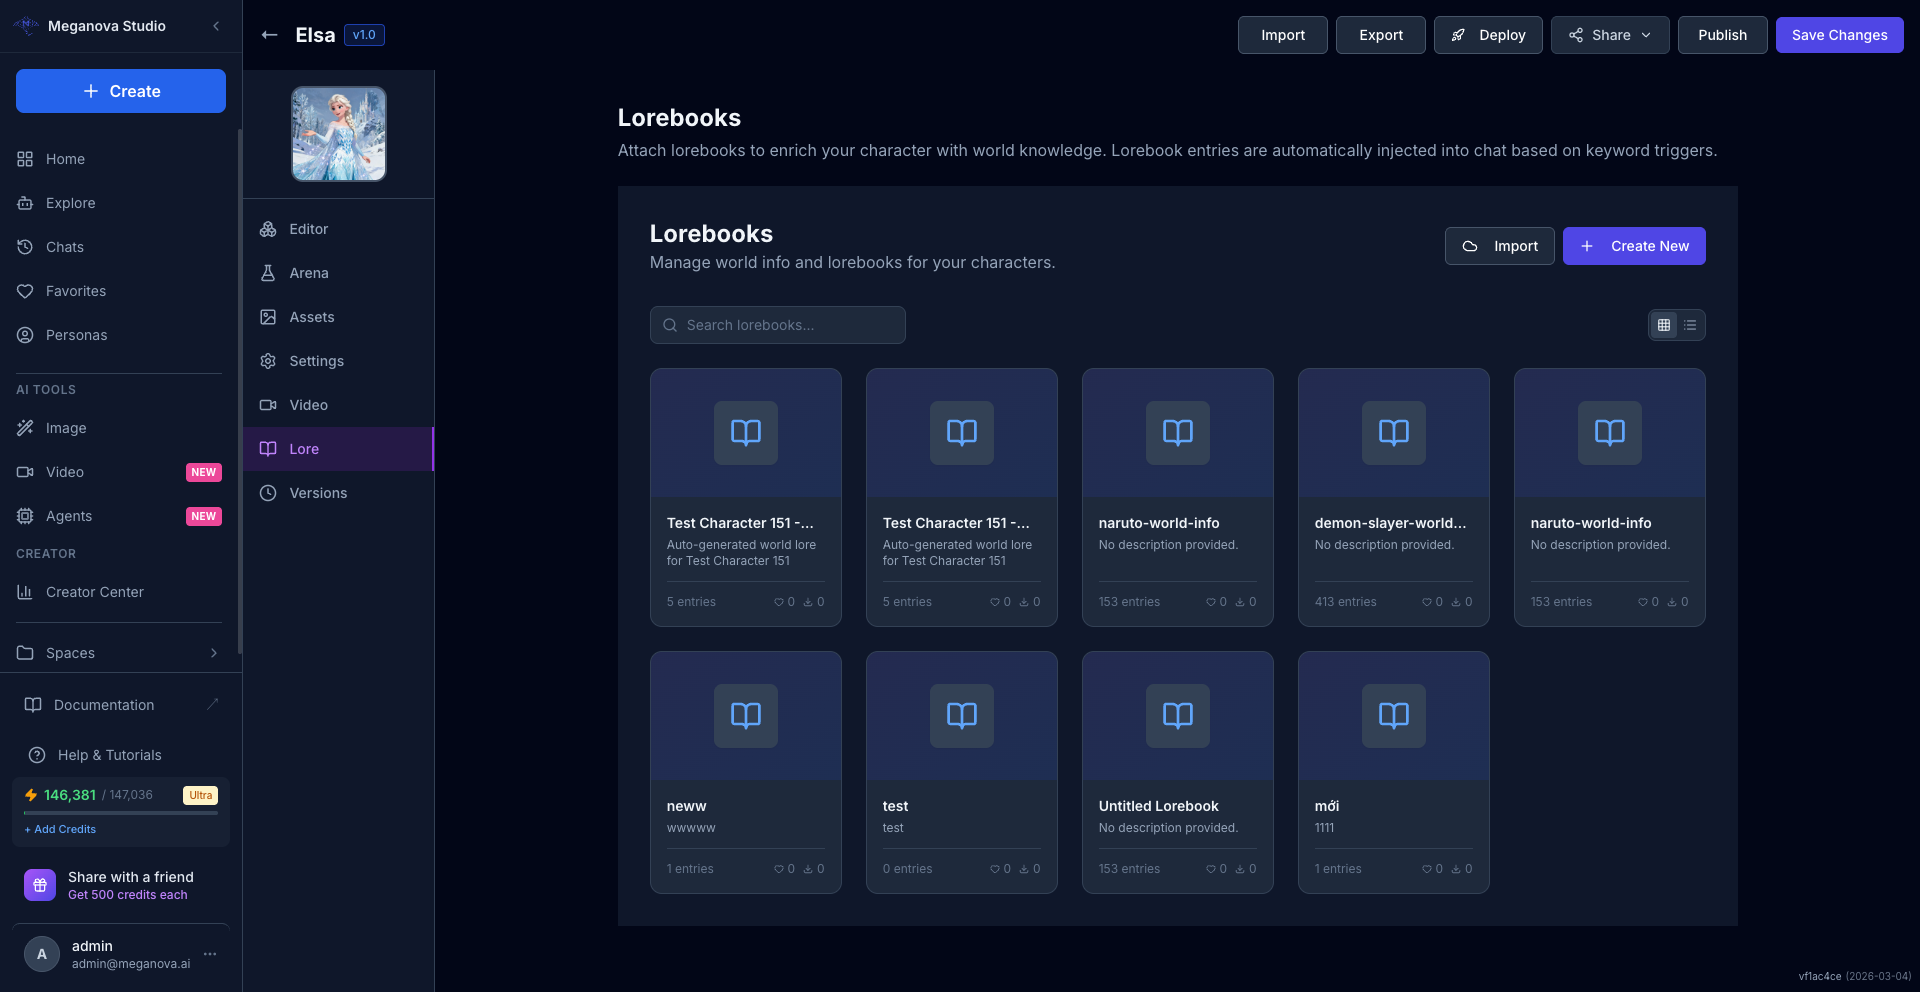Image resolution: width=1920 pixels, height=992 pixels.
Task: Click the gift icon for Share with a friend
Action: (x=40, y=885)
